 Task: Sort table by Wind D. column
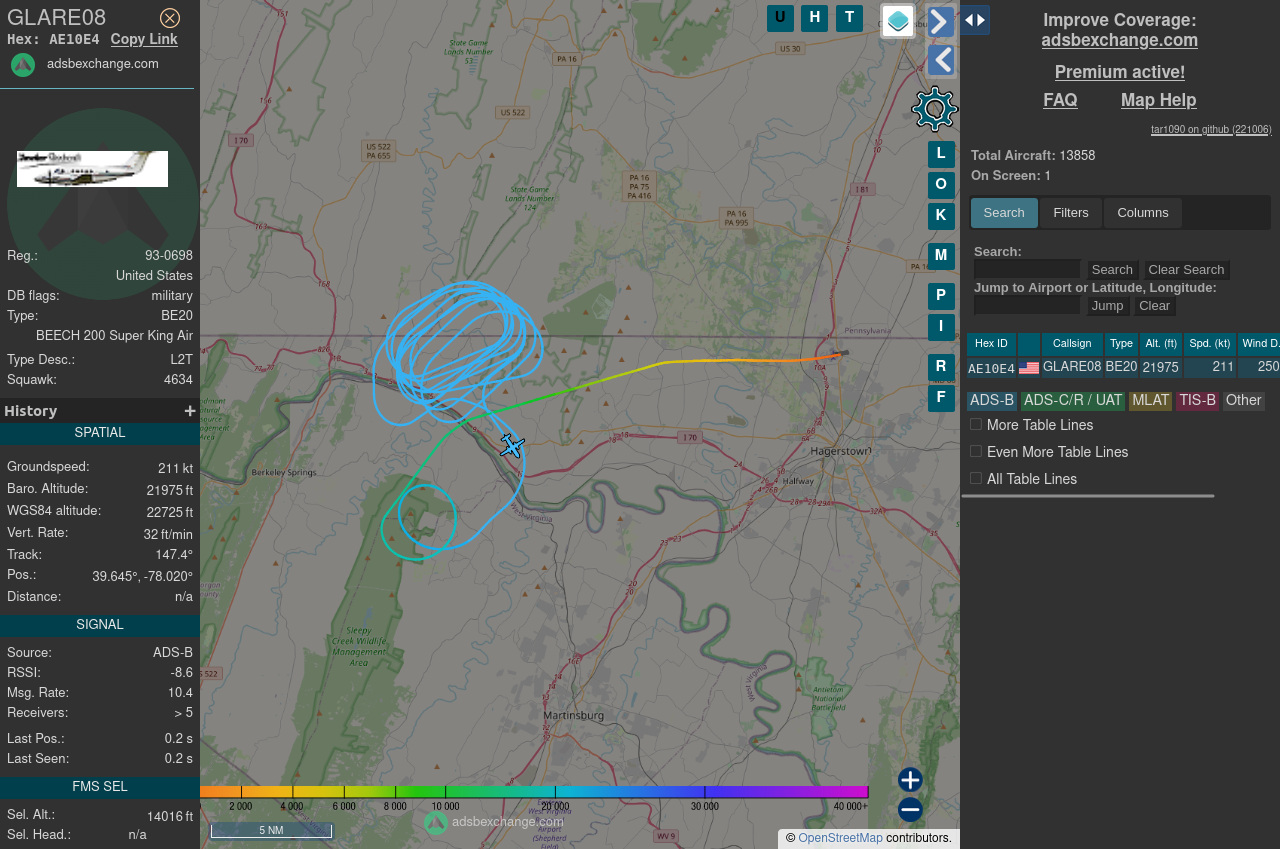(1259, 344)
